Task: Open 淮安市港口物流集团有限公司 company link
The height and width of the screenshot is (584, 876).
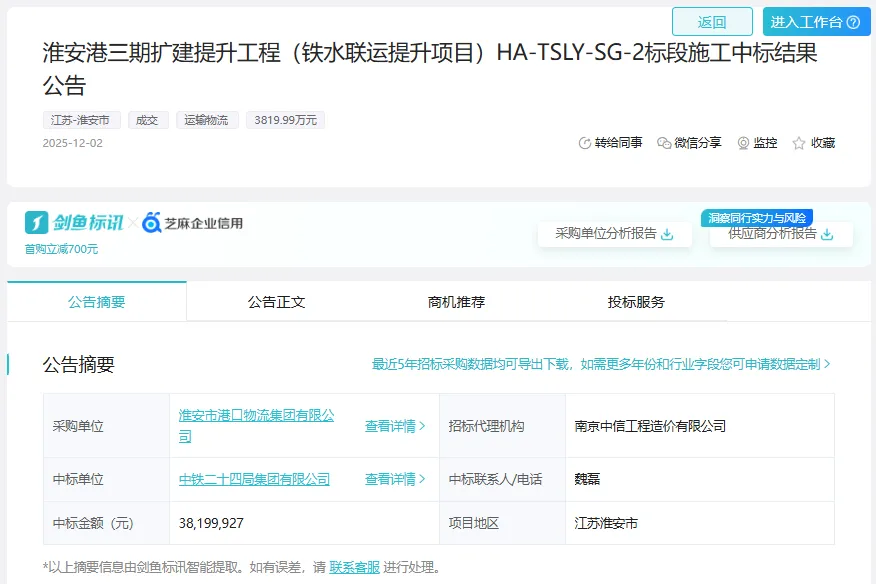Action: [x=256, y=416]
